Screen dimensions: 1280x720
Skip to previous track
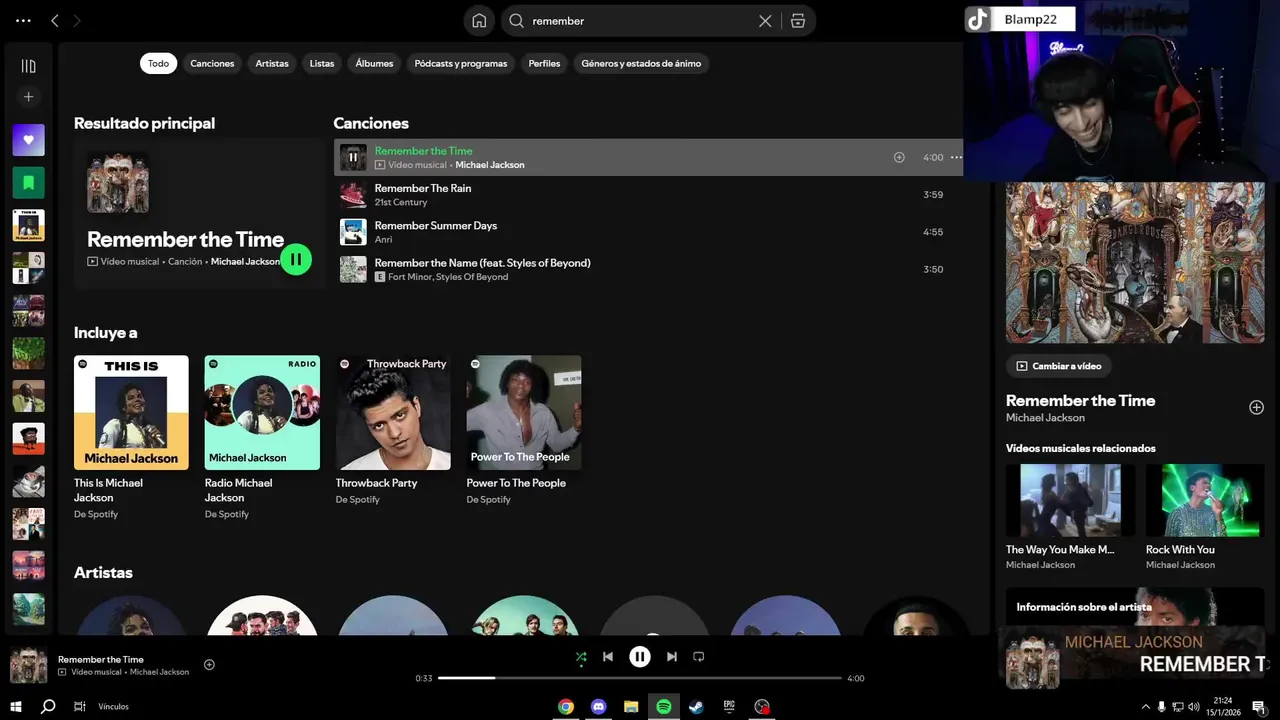point(608,657)
